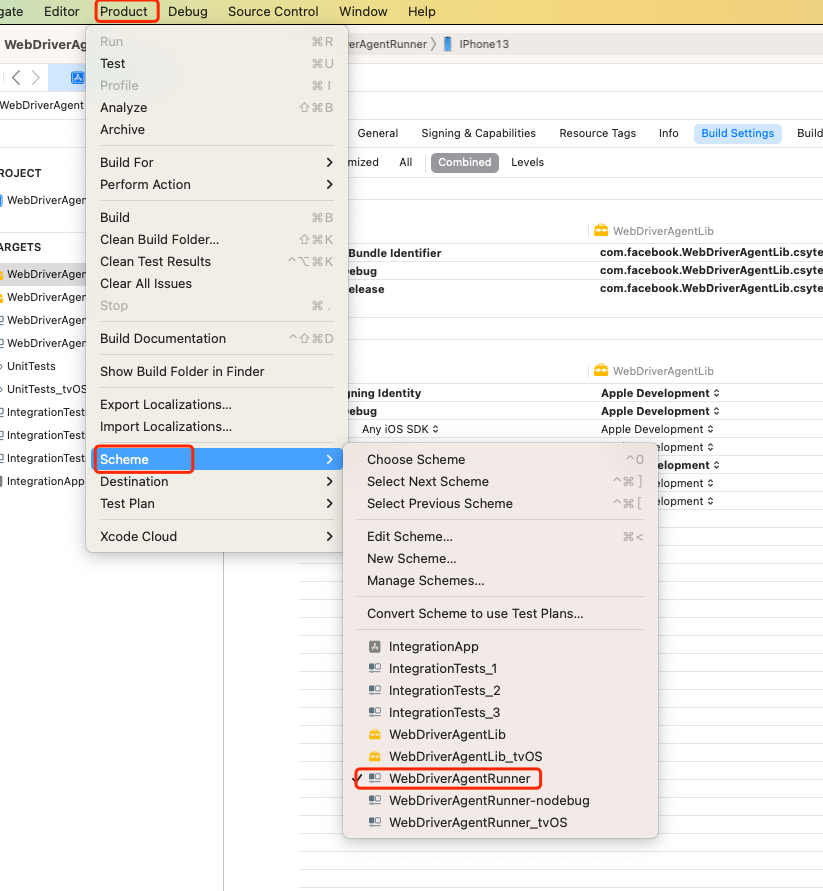823x891 pixels.
Task: Click the WebDriverAgentLib_tvOS scheme toolbox icon
Action: 375,757
